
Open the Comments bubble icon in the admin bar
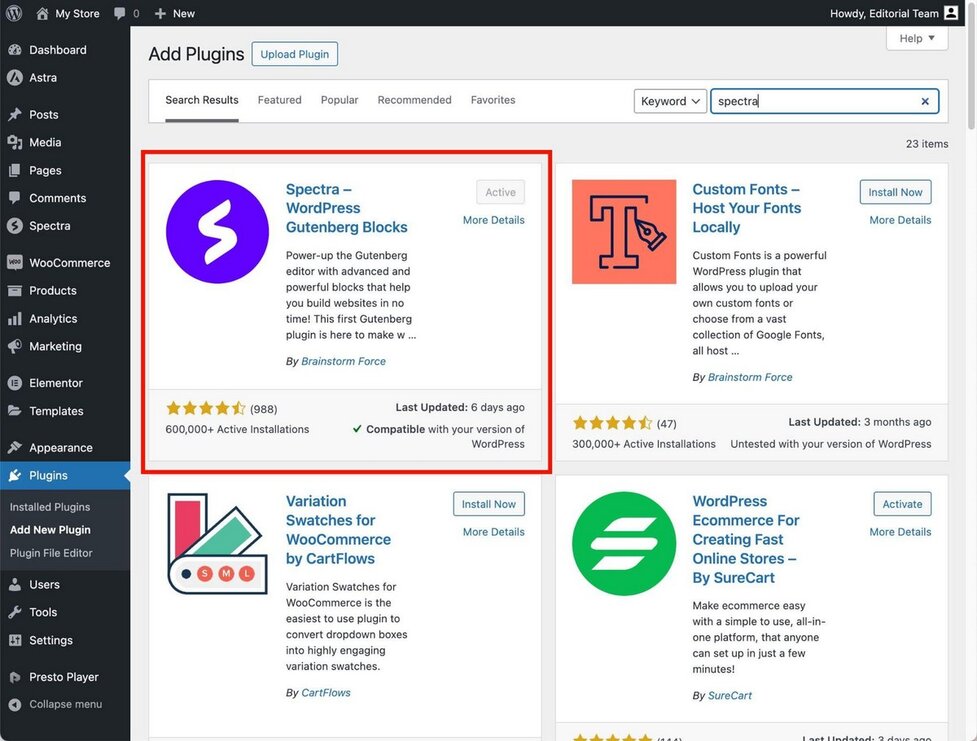coord(122,13)
